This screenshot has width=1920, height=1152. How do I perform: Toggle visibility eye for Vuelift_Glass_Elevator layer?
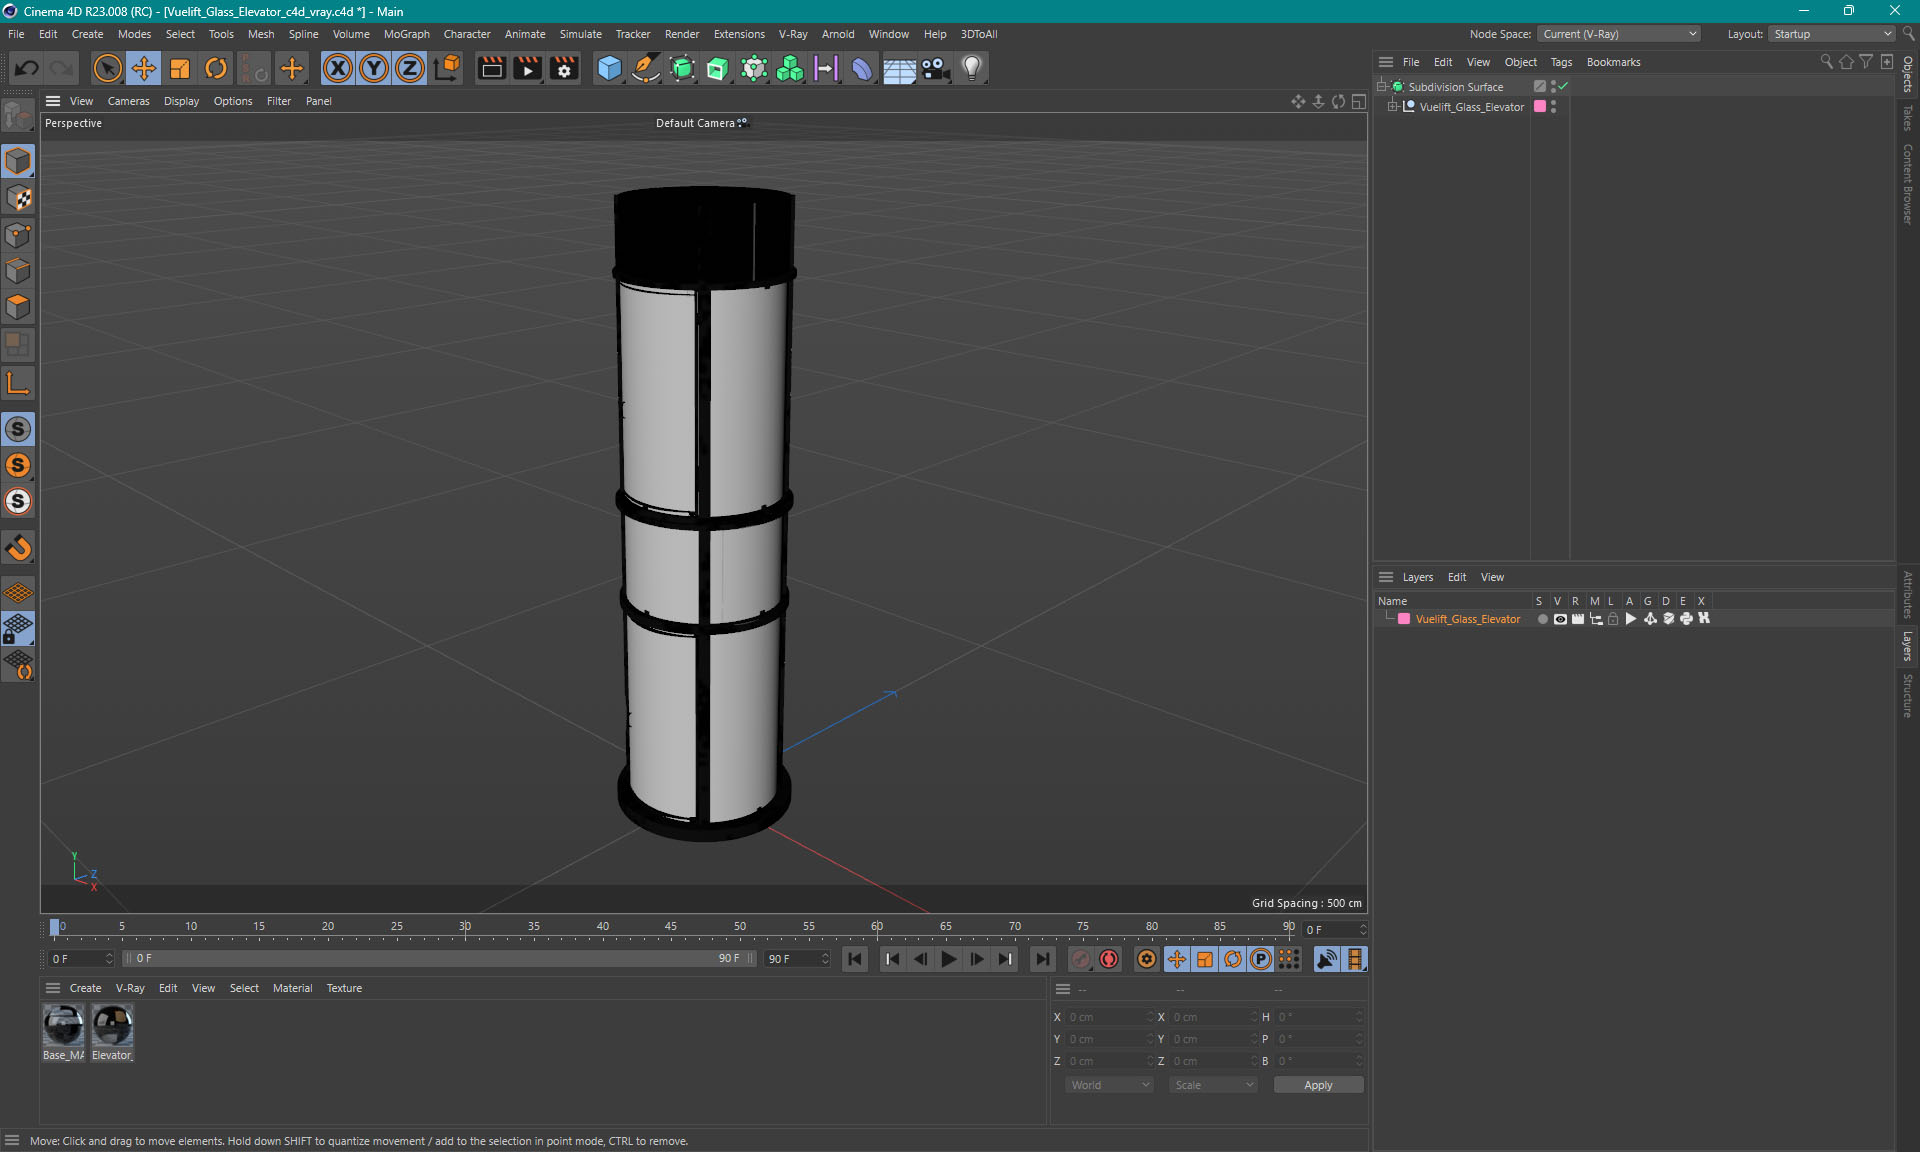(x=1560, y=619)
